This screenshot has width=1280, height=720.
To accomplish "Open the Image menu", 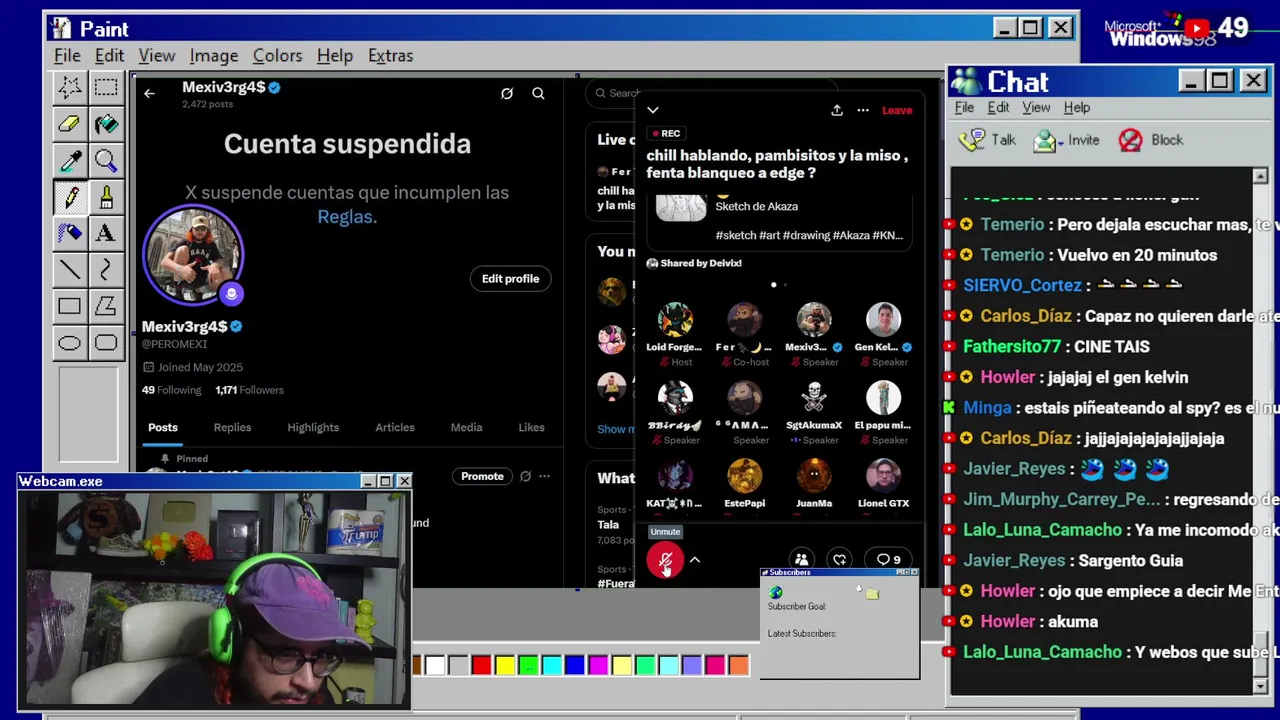I will 213,55.
